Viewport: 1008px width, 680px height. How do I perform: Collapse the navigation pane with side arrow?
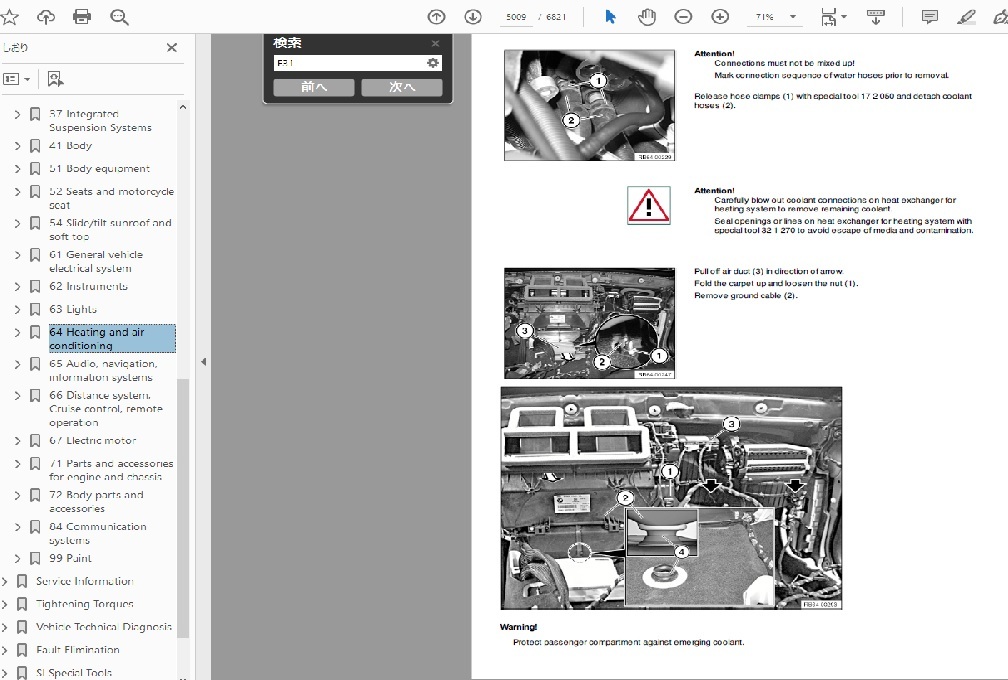tap(203, 362)
